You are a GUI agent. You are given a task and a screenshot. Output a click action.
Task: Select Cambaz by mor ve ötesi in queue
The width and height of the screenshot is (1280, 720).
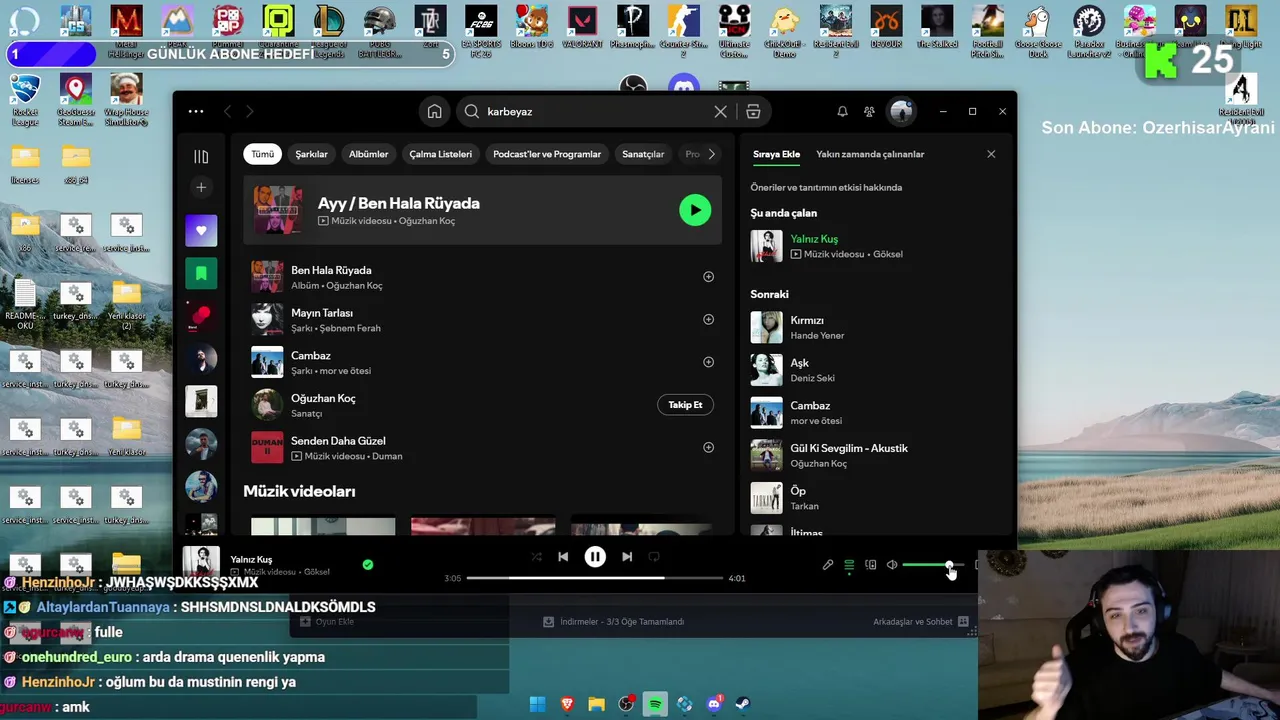[875, 412]
